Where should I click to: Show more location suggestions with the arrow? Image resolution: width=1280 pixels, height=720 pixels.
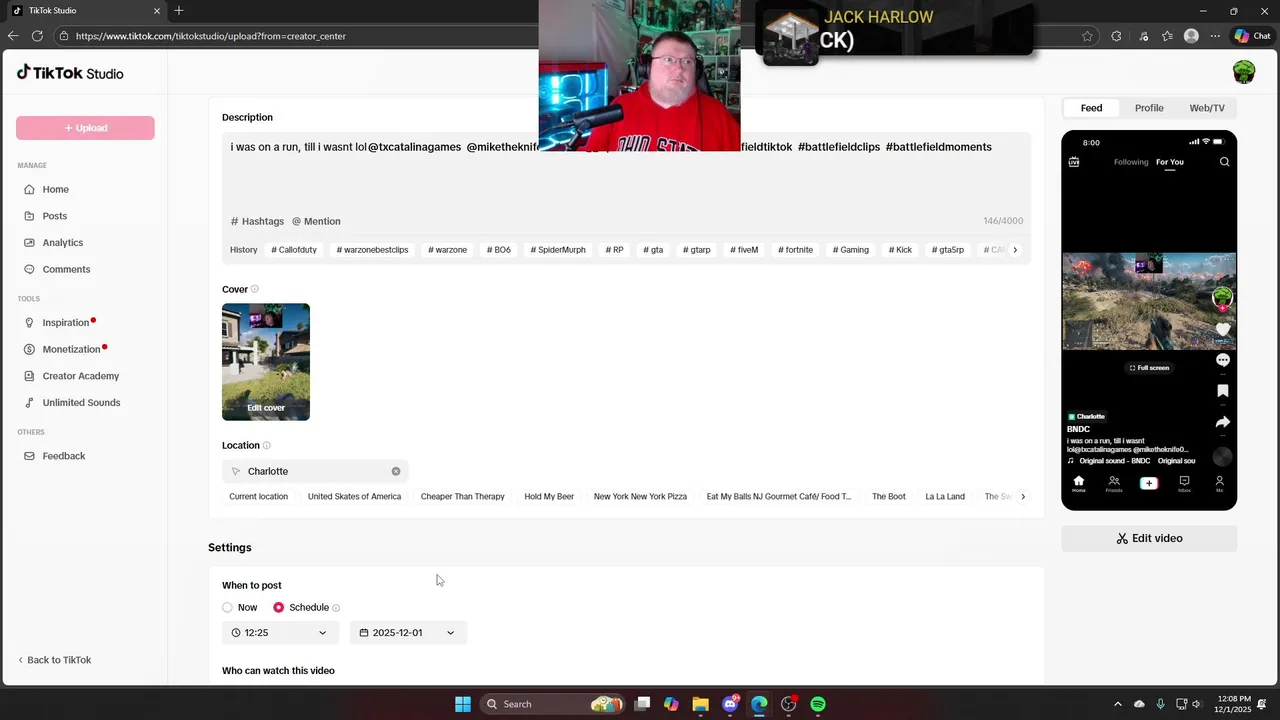1022,497
